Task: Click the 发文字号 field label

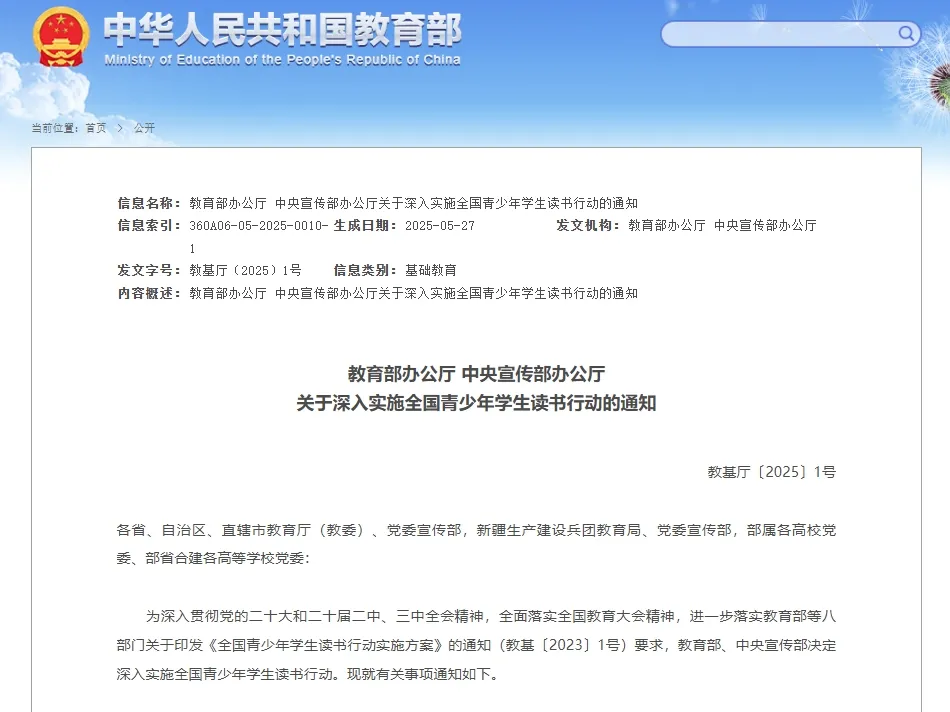Action: [149, 270]
